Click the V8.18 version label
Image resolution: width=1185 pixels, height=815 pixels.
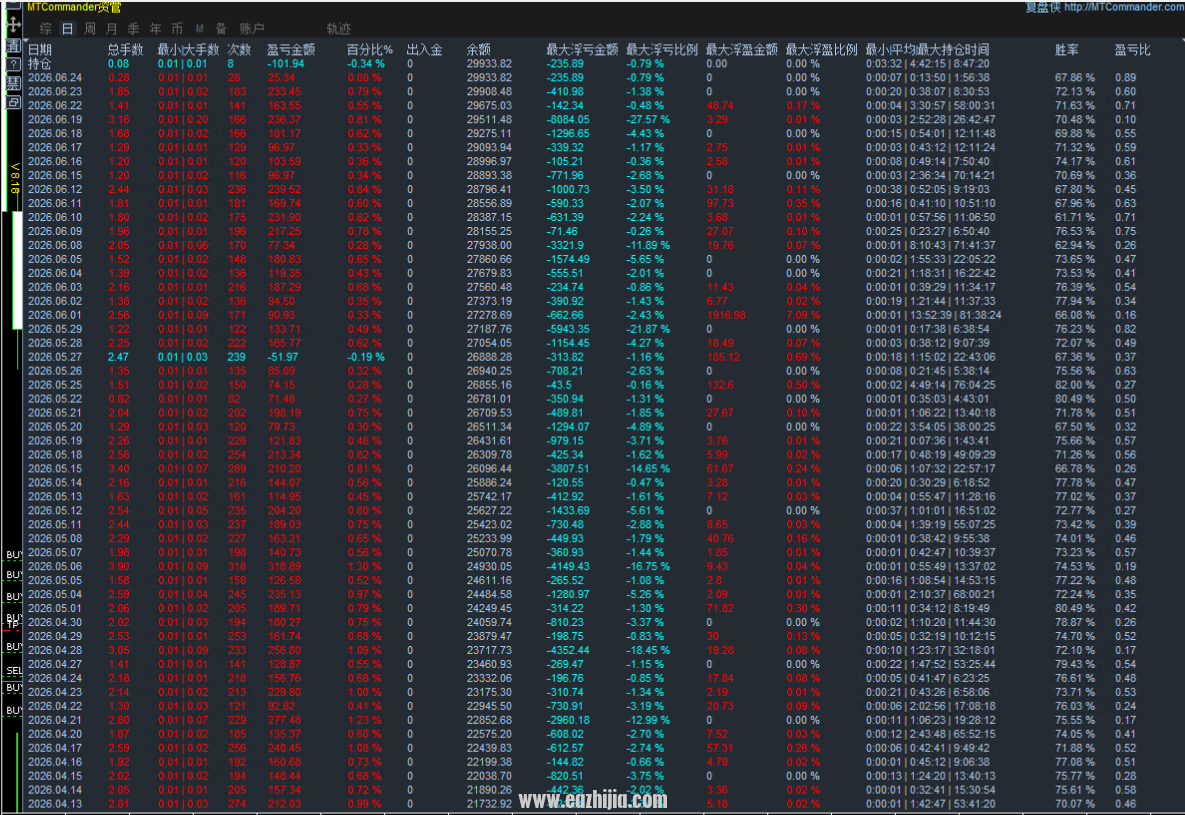click(x=14, y=178)
